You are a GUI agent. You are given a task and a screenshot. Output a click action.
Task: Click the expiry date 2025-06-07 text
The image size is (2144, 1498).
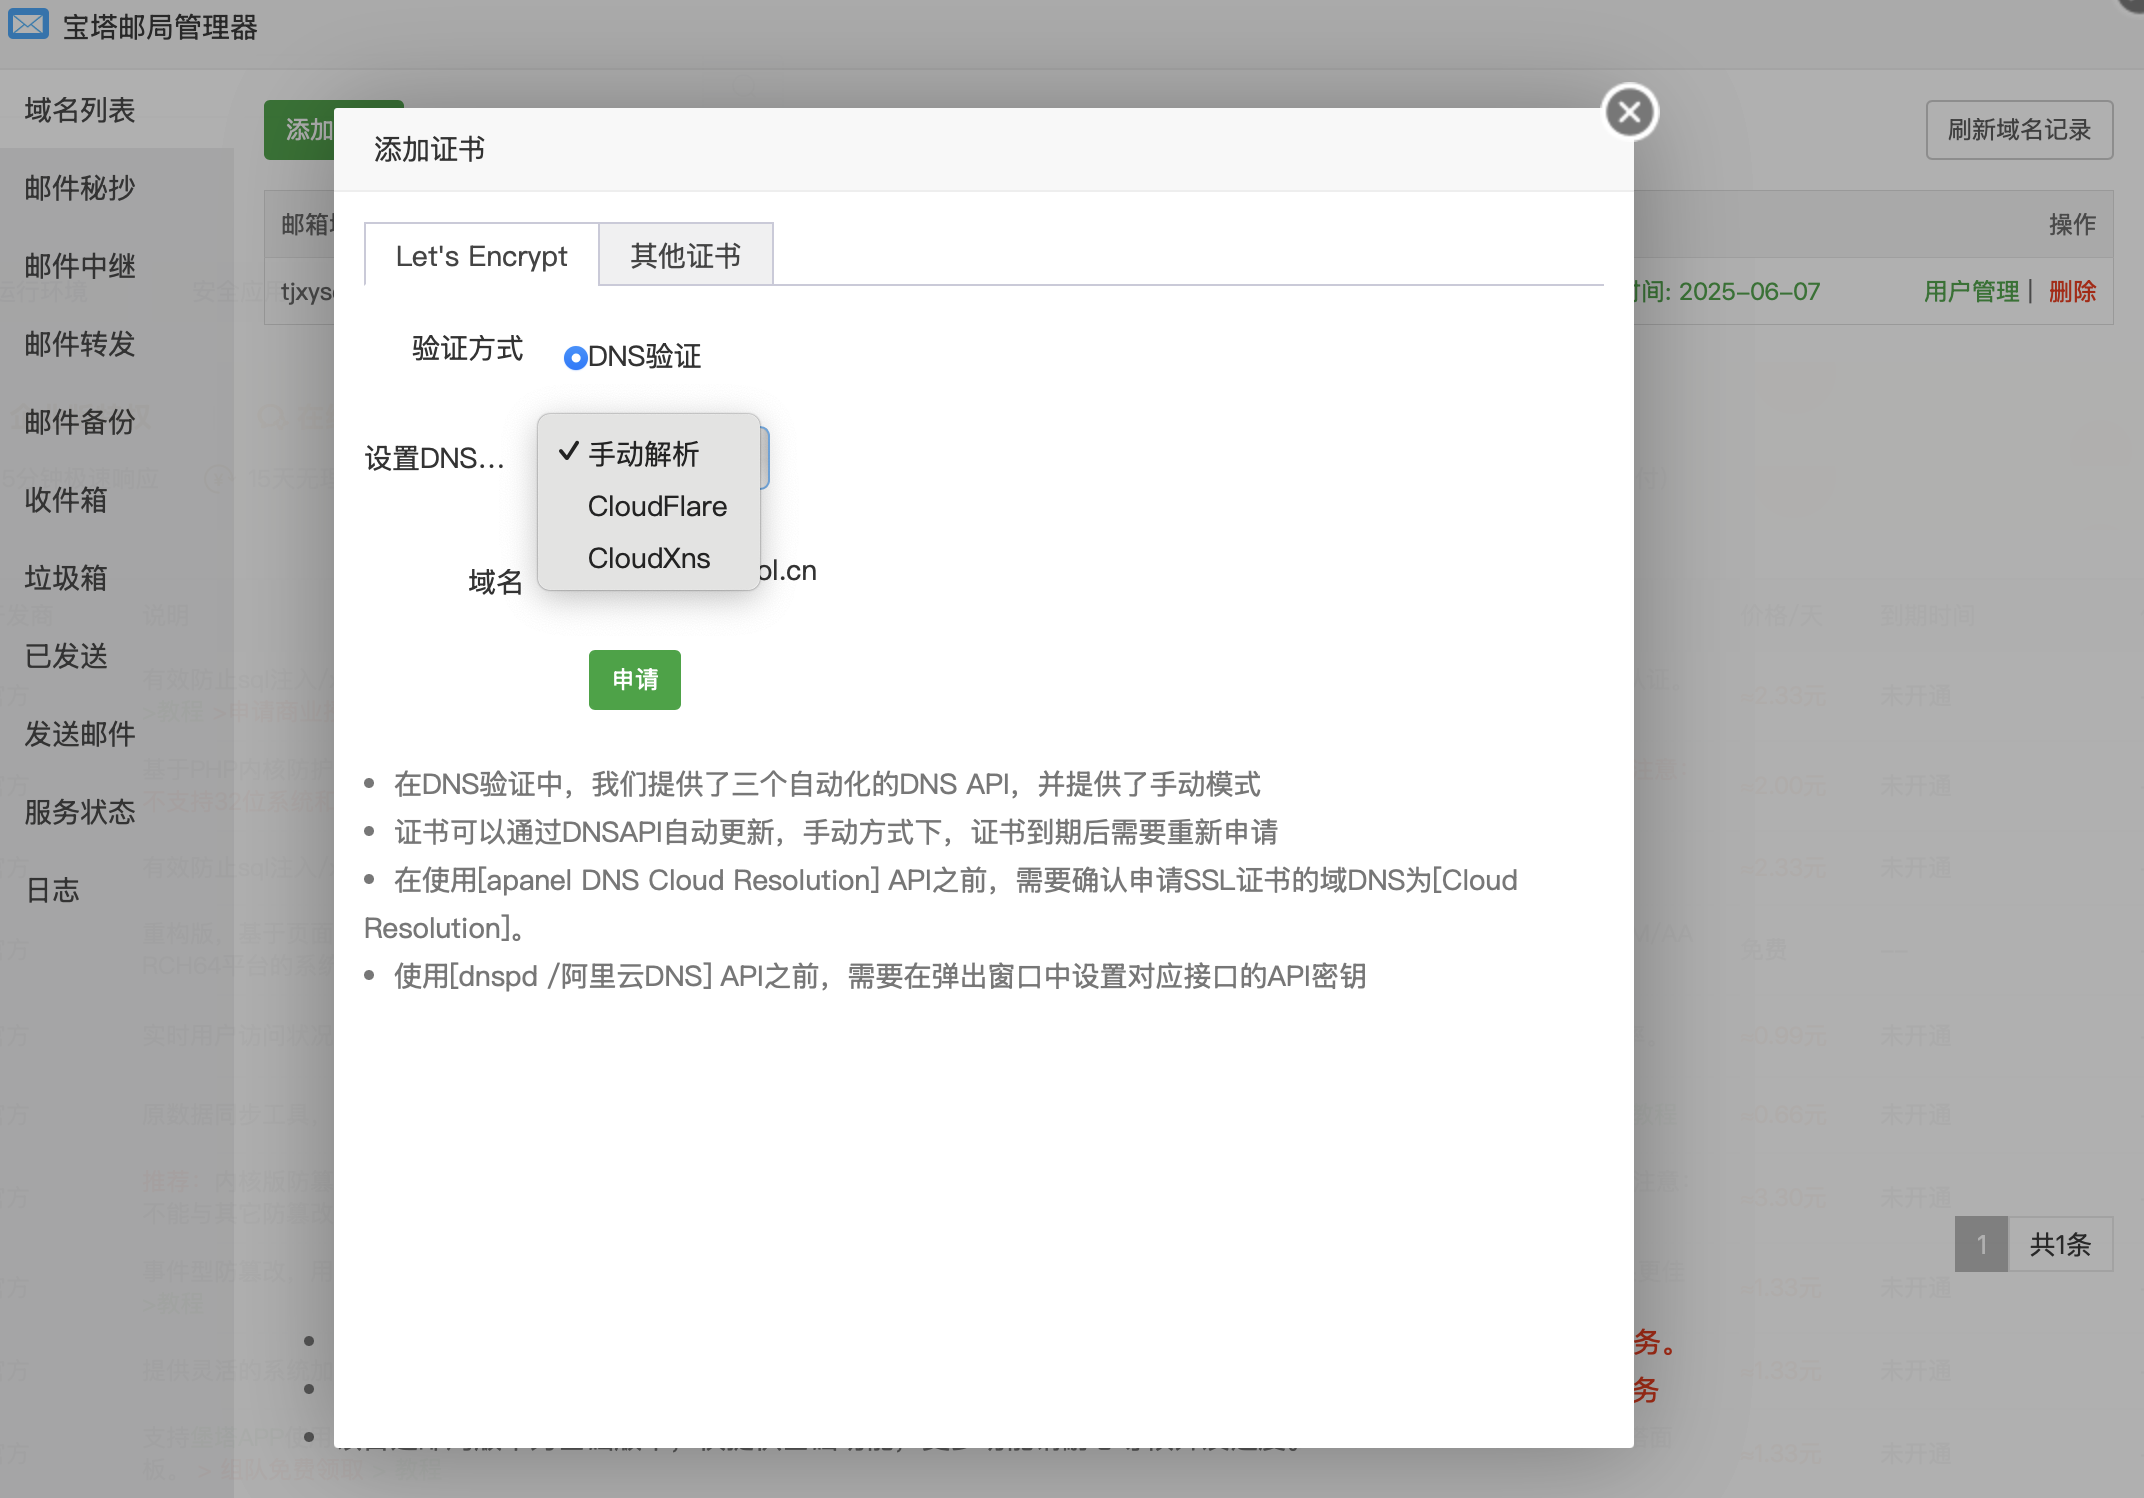pos(1749,291)
